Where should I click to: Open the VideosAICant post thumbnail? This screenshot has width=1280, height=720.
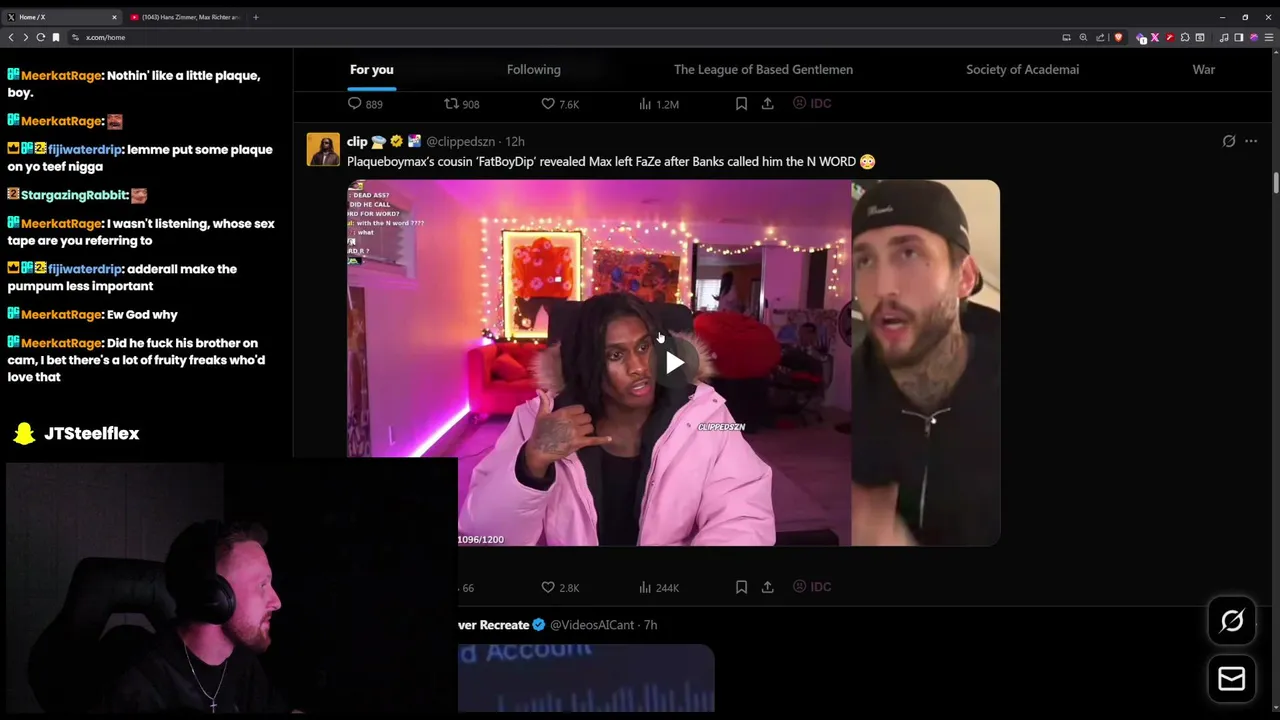(x=586, y=678)
